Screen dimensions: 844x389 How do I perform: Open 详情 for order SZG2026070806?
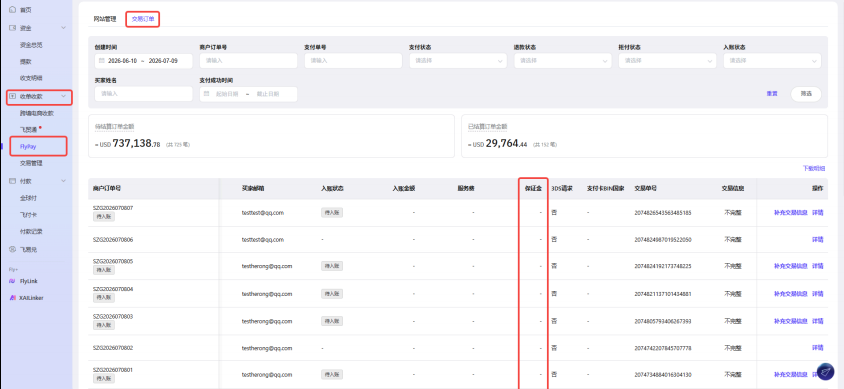(x=818, y=239)
